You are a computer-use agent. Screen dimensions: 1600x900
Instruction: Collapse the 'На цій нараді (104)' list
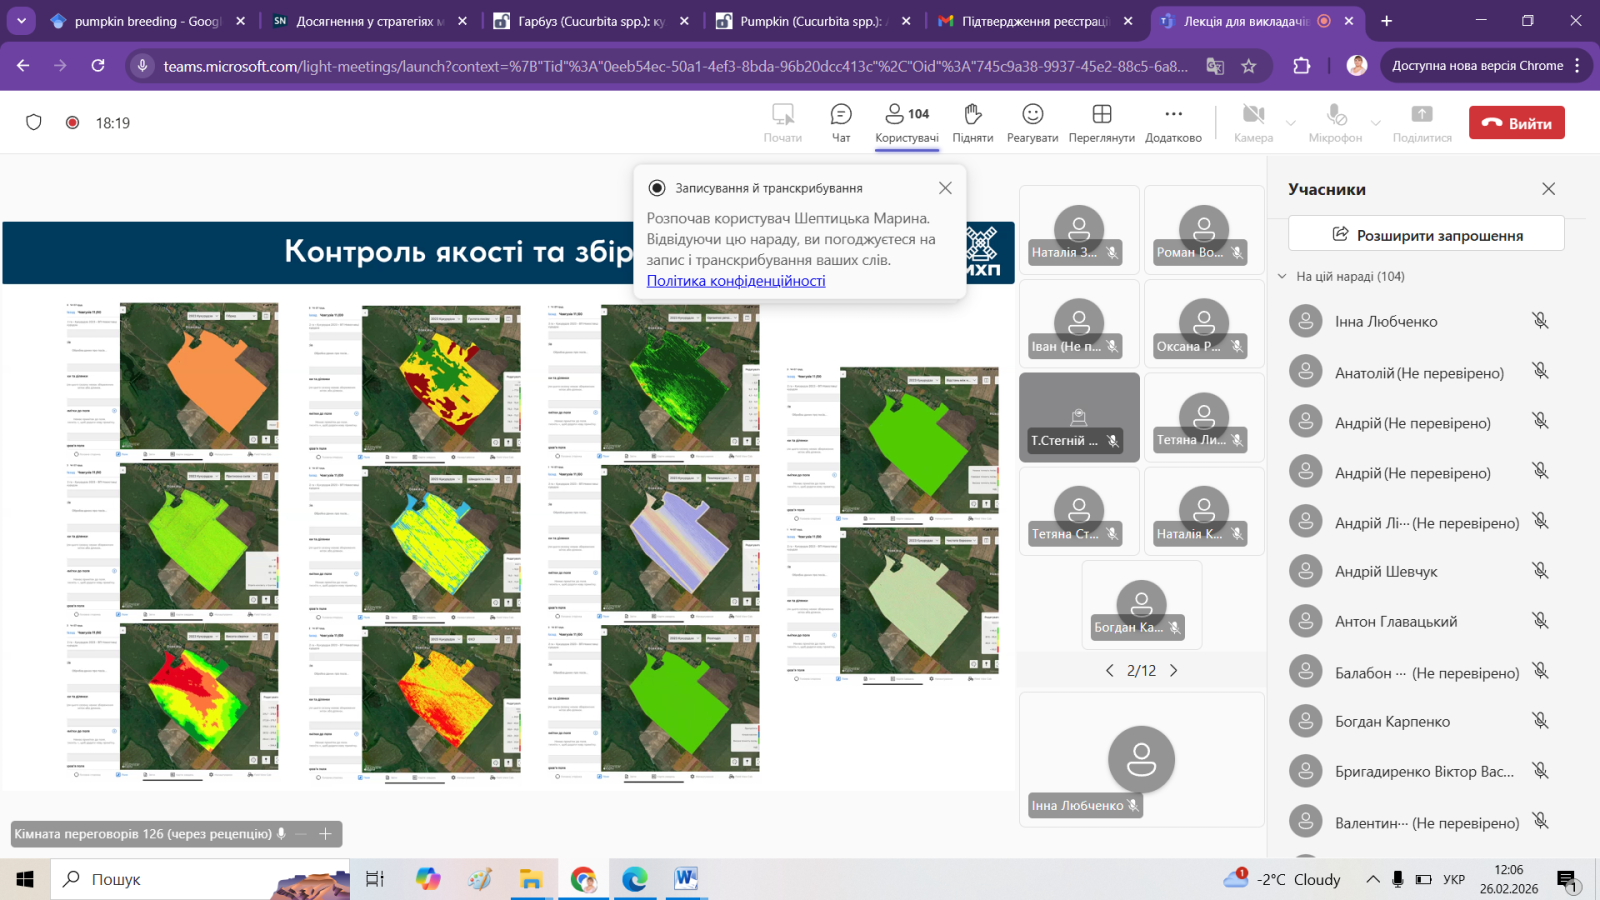[x=1283, y=277]
